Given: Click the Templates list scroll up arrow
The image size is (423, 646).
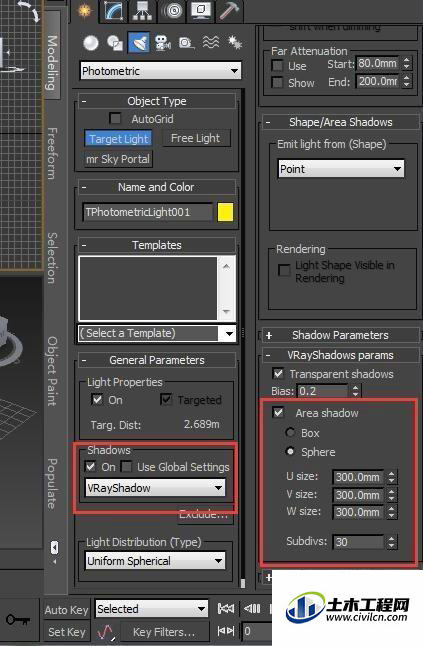Looking at the screenshot, I should point(226,267).
